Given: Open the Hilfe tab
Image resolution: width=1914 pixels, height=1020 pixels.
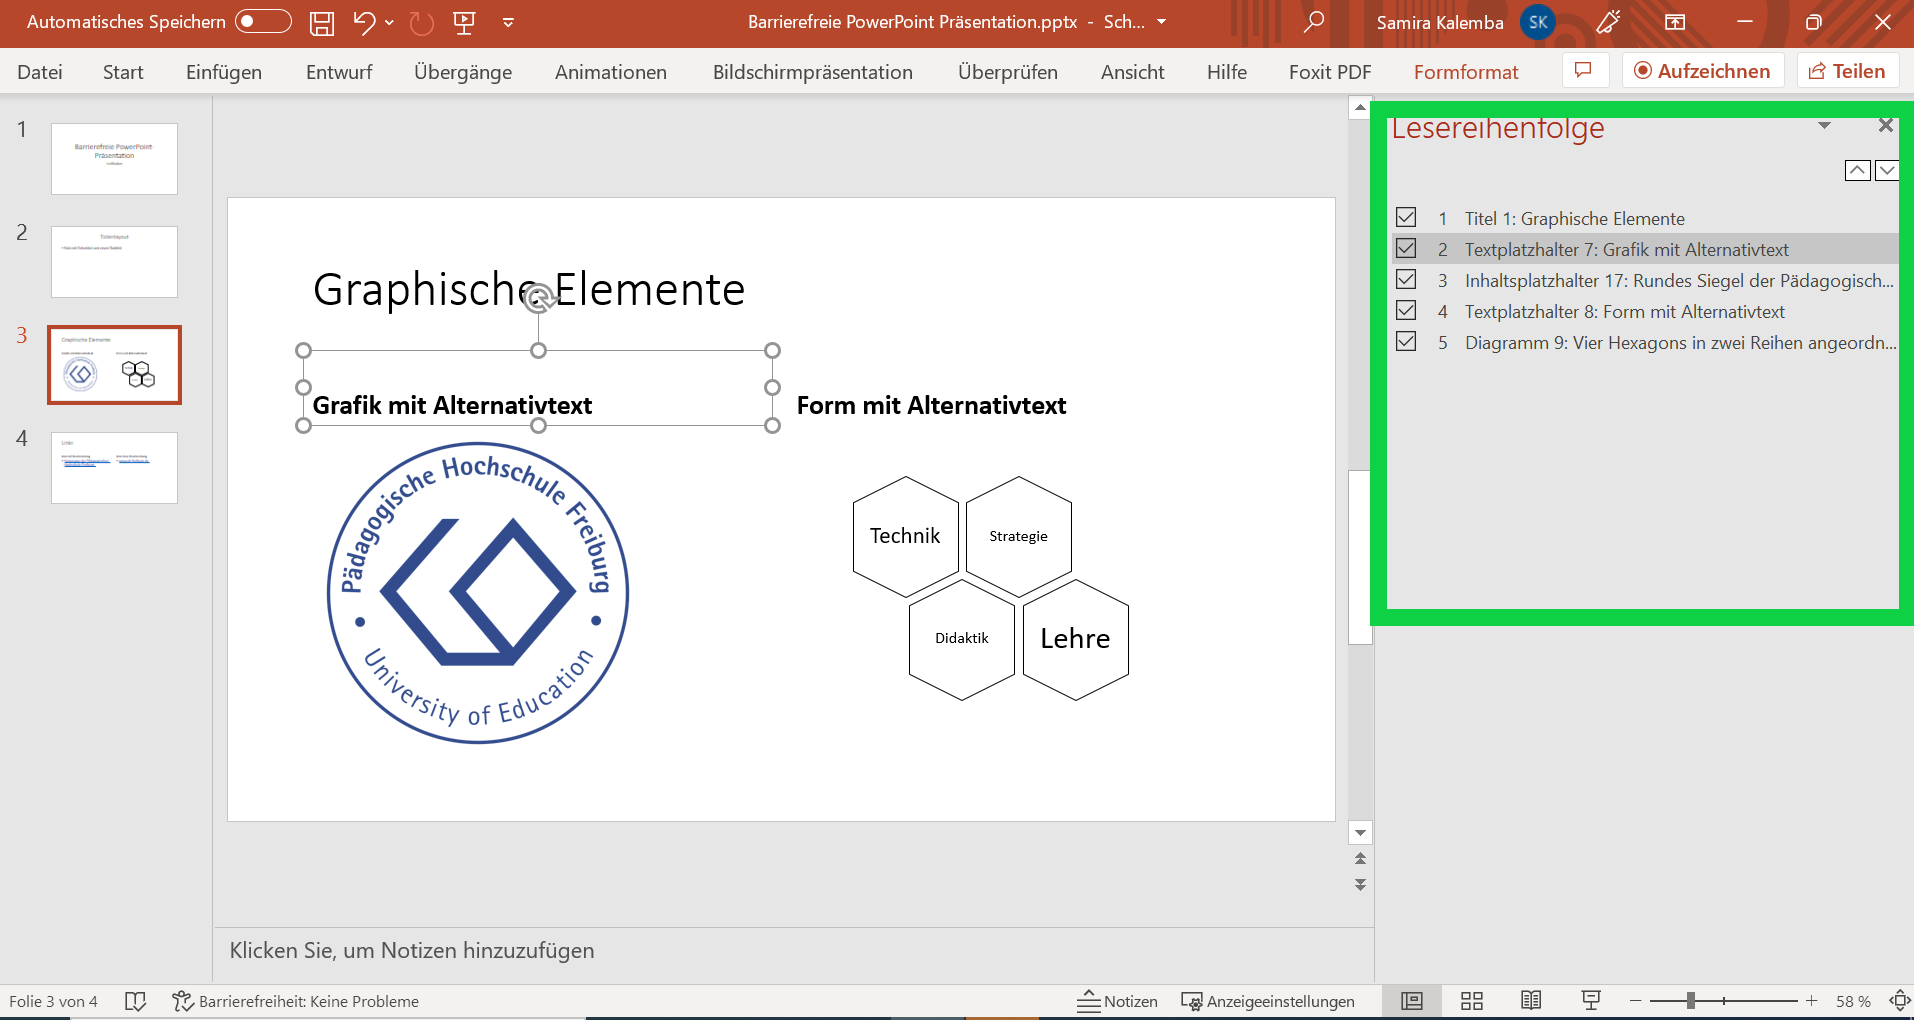Looking at the screenshot, I should coord(1227,72).
